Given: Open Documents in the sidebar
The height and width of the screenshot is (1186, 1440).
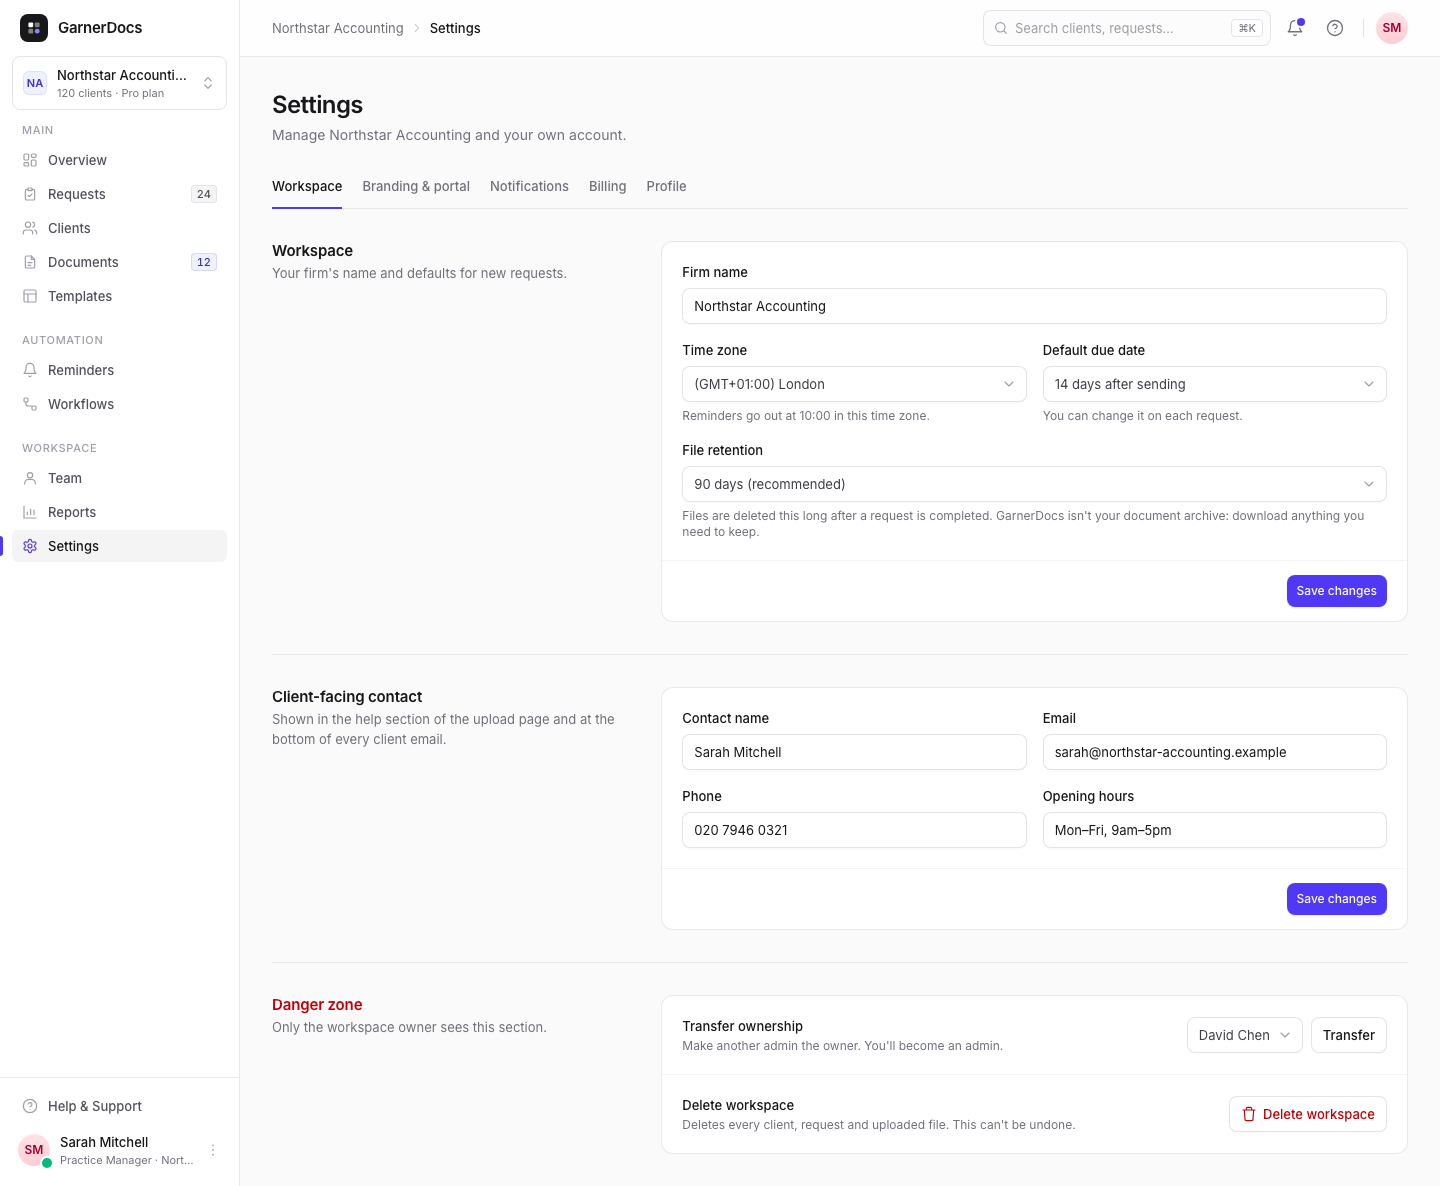Looking at the screenshot, I should (x=119, y=262).
